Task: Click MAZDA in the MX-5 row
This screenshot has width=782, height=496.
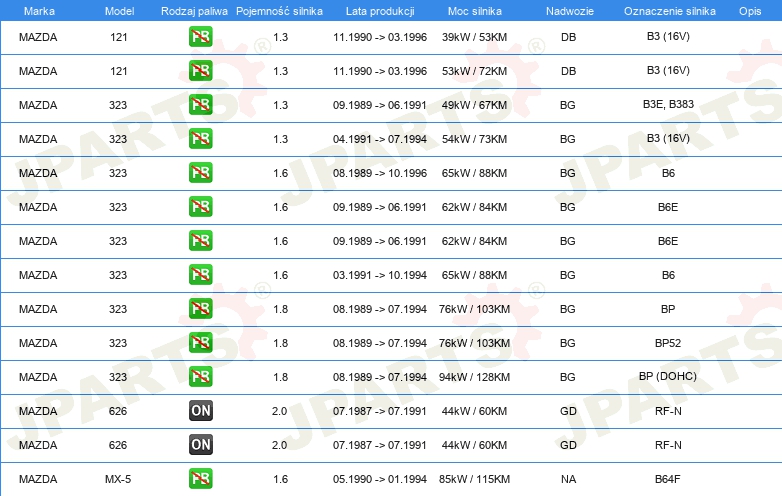Action: [x=38, y=479]
